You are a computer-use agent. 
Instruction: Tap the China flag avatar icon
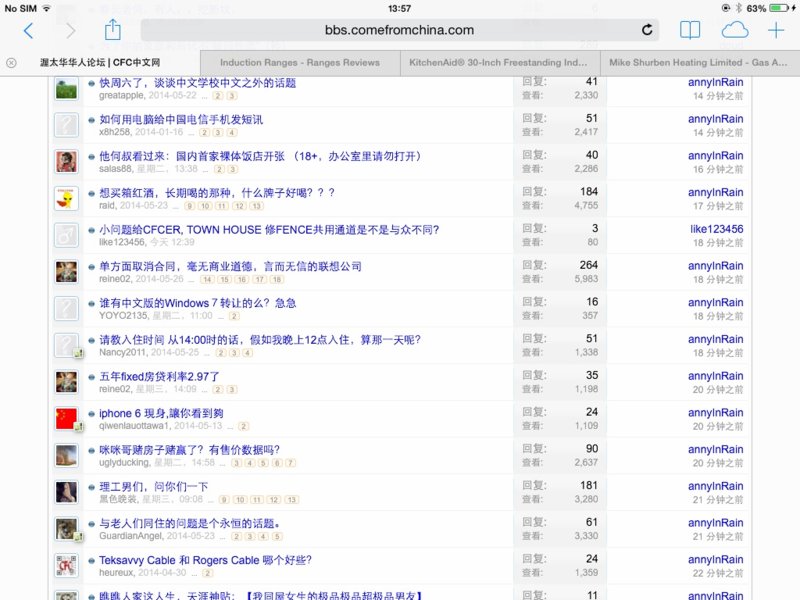66,419
